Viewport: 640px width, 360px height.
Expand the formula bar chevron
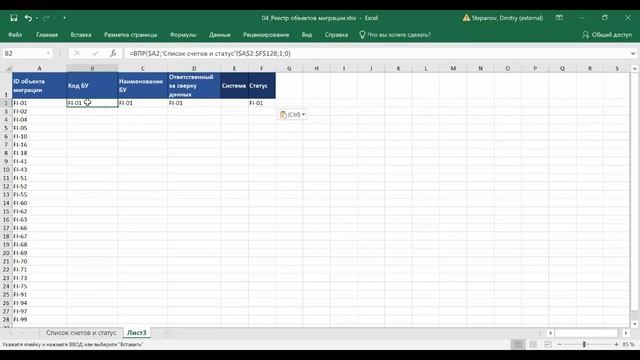click(633, 53)
